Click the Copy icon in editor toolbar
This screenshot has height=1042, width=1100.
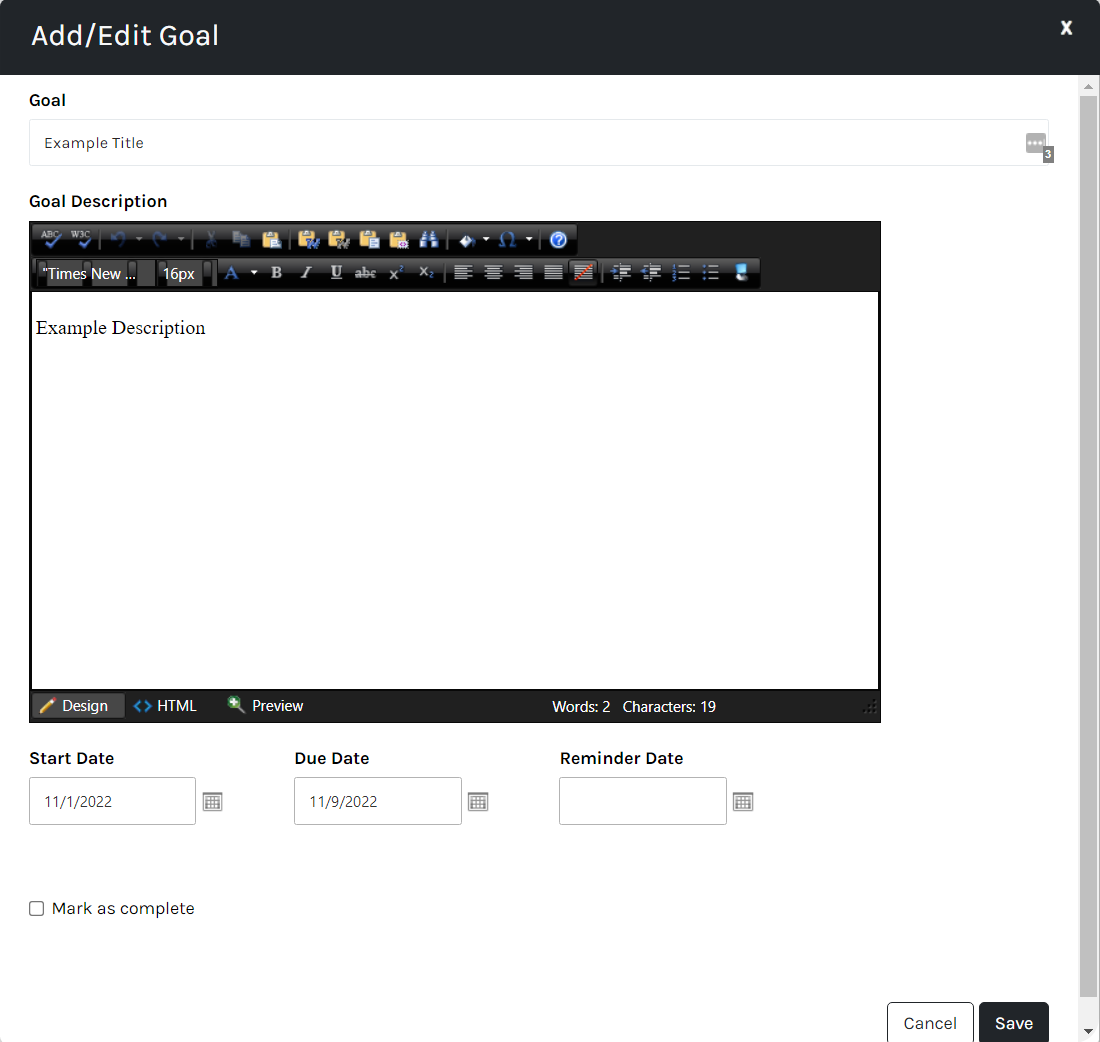click(x=241, y=240)
